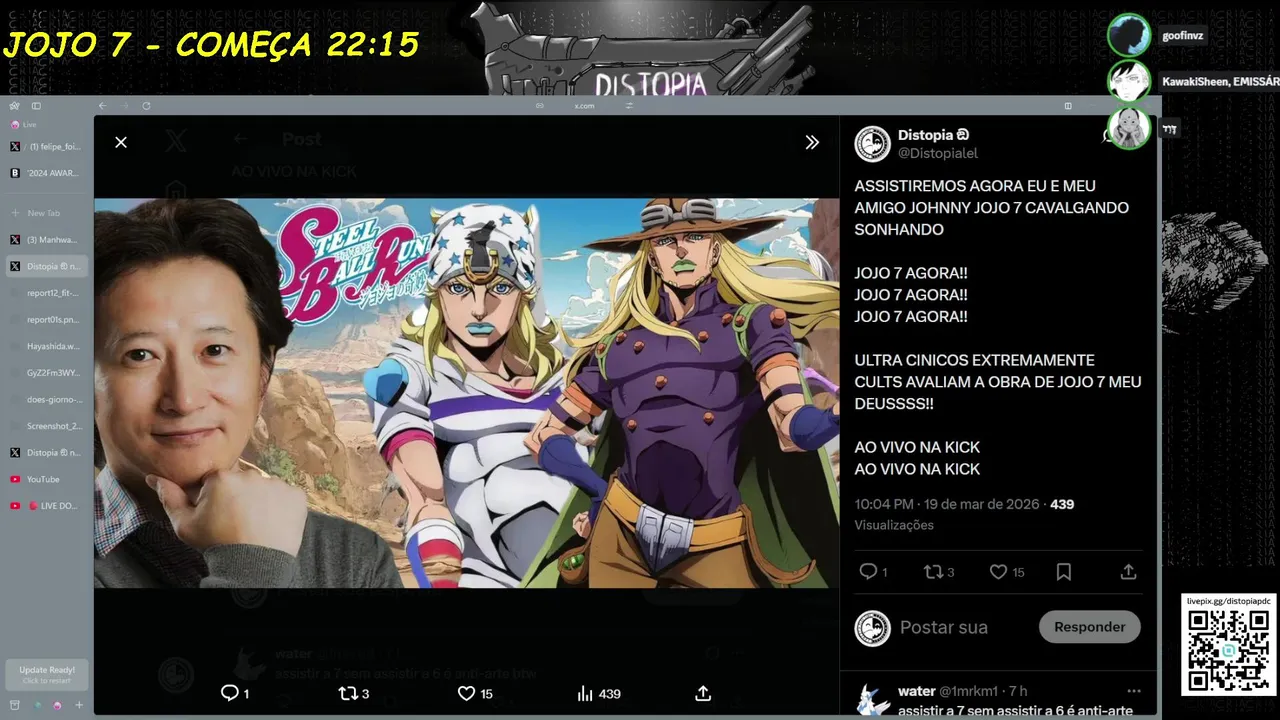Close the image viewer with the X
Screen dimensions: 1280x720
click(x=121, y=142)
